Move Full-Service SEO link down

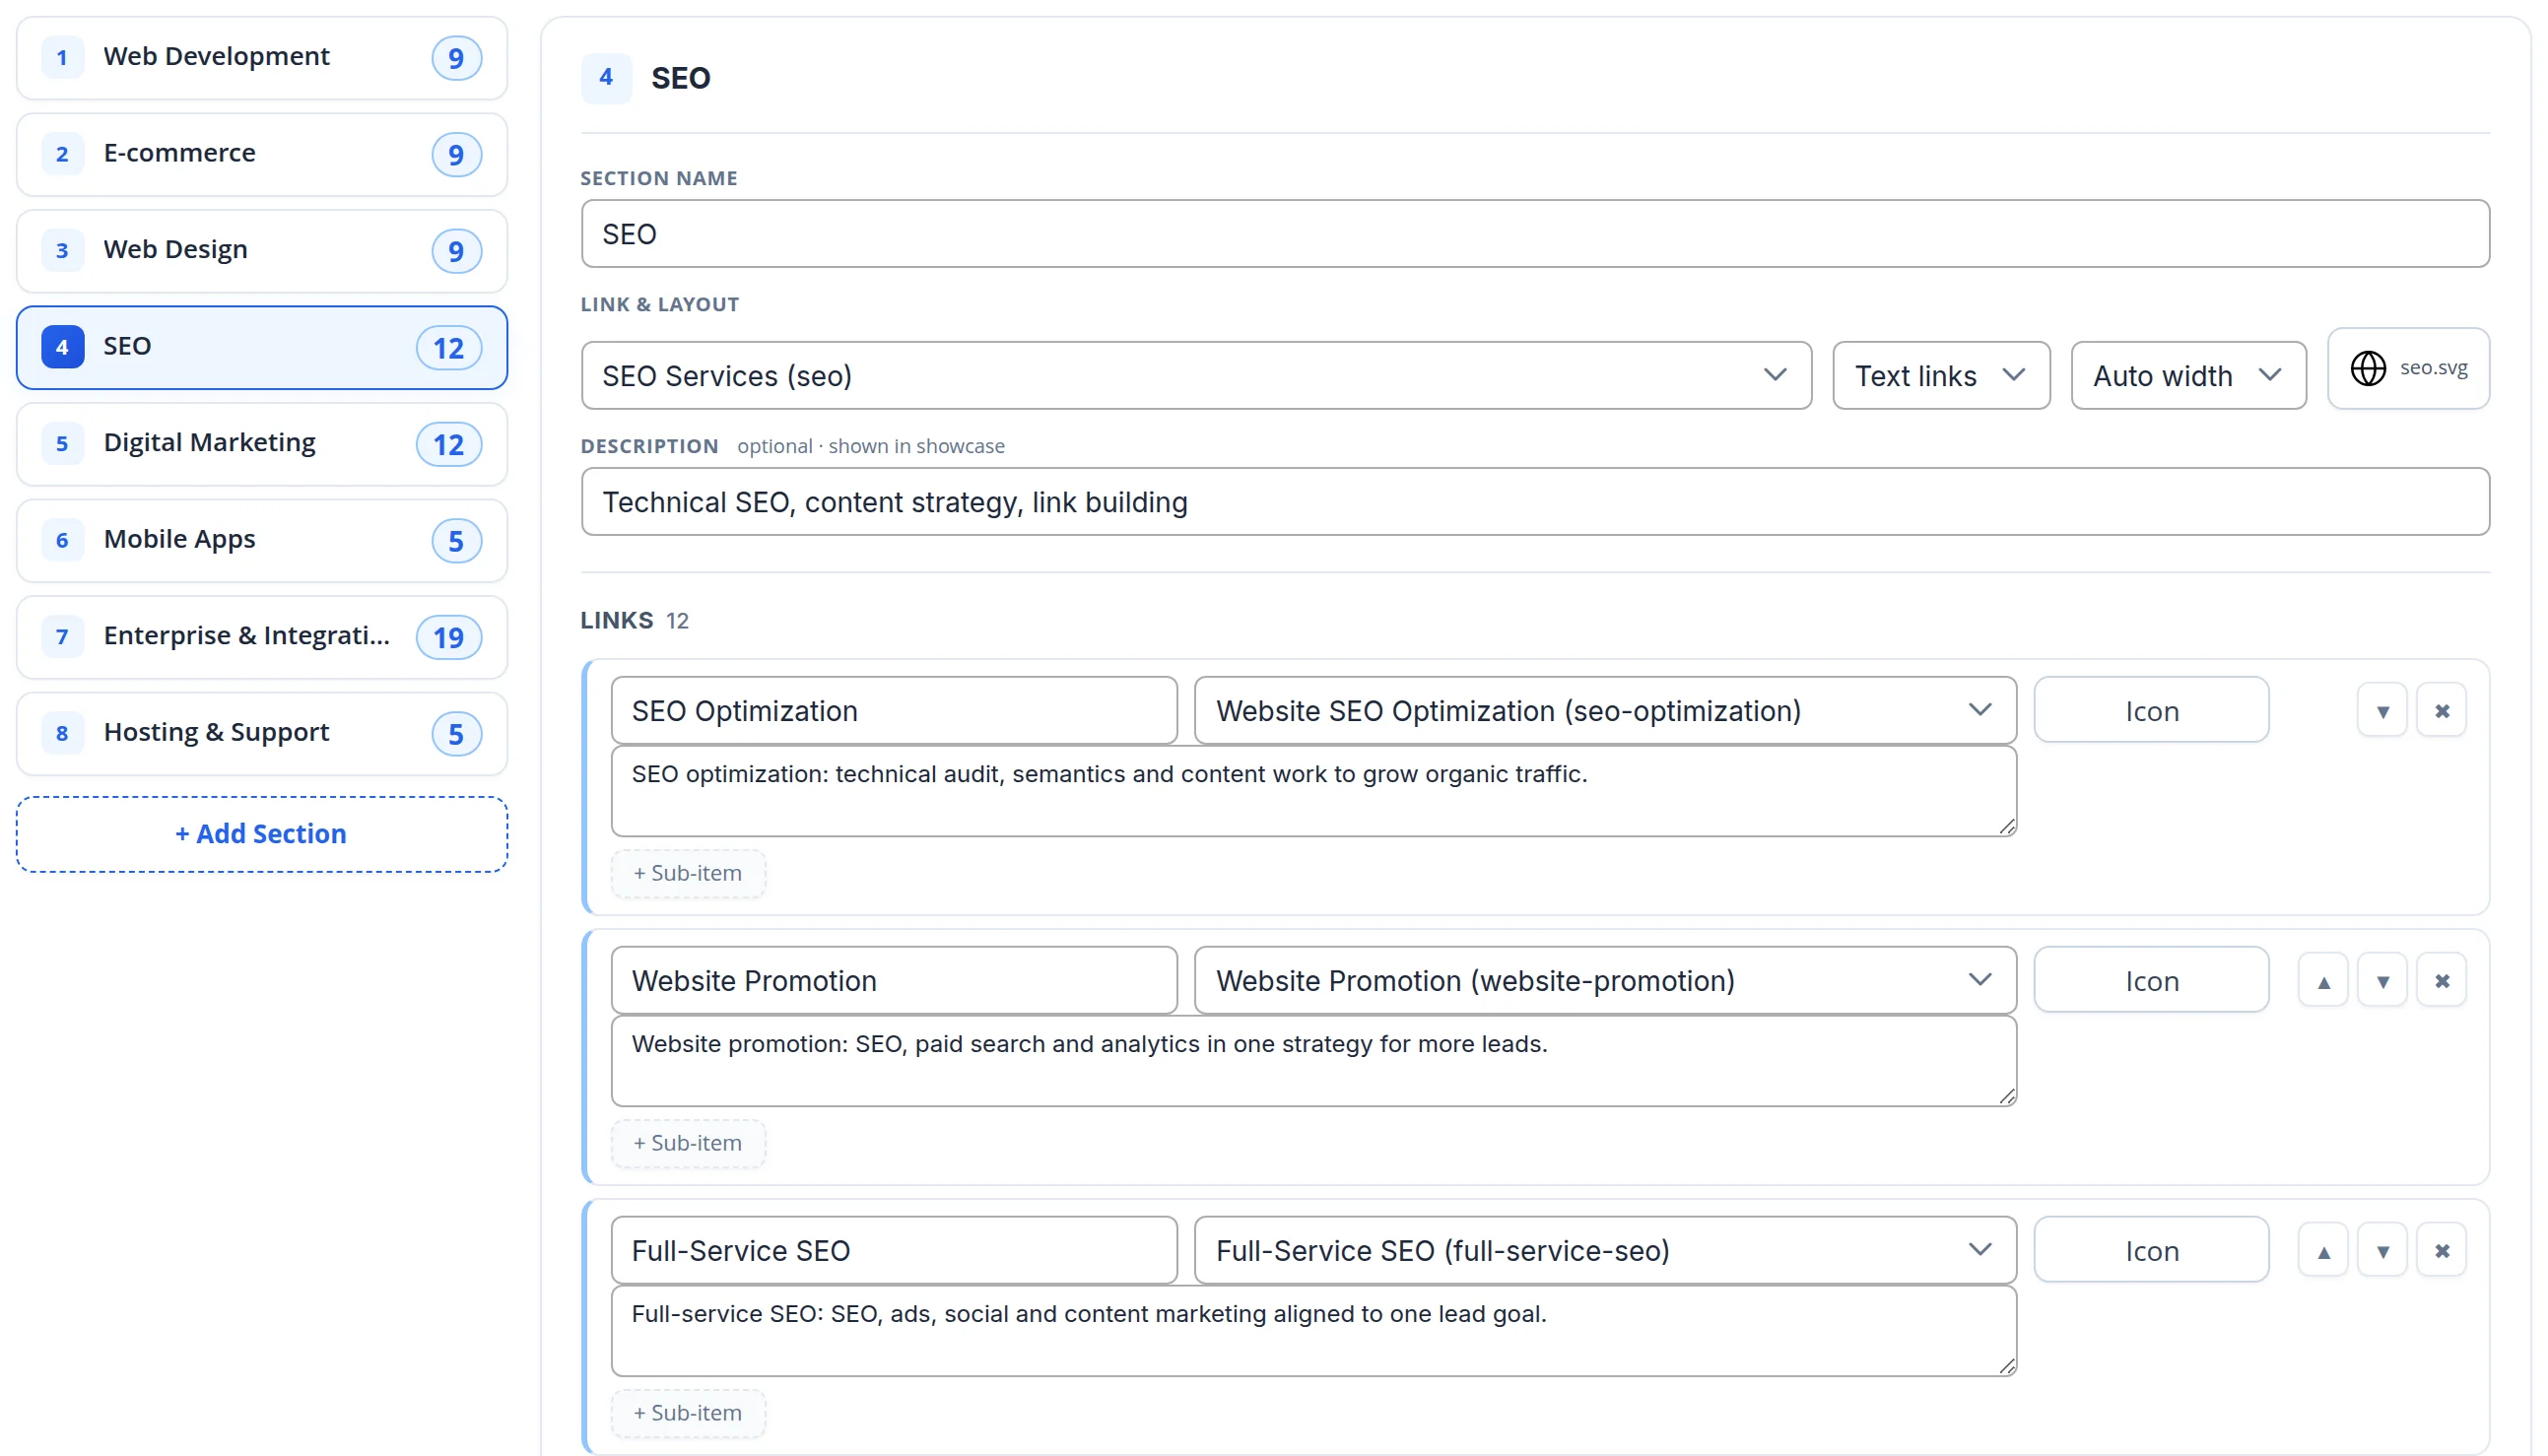pos(2382,1251)
